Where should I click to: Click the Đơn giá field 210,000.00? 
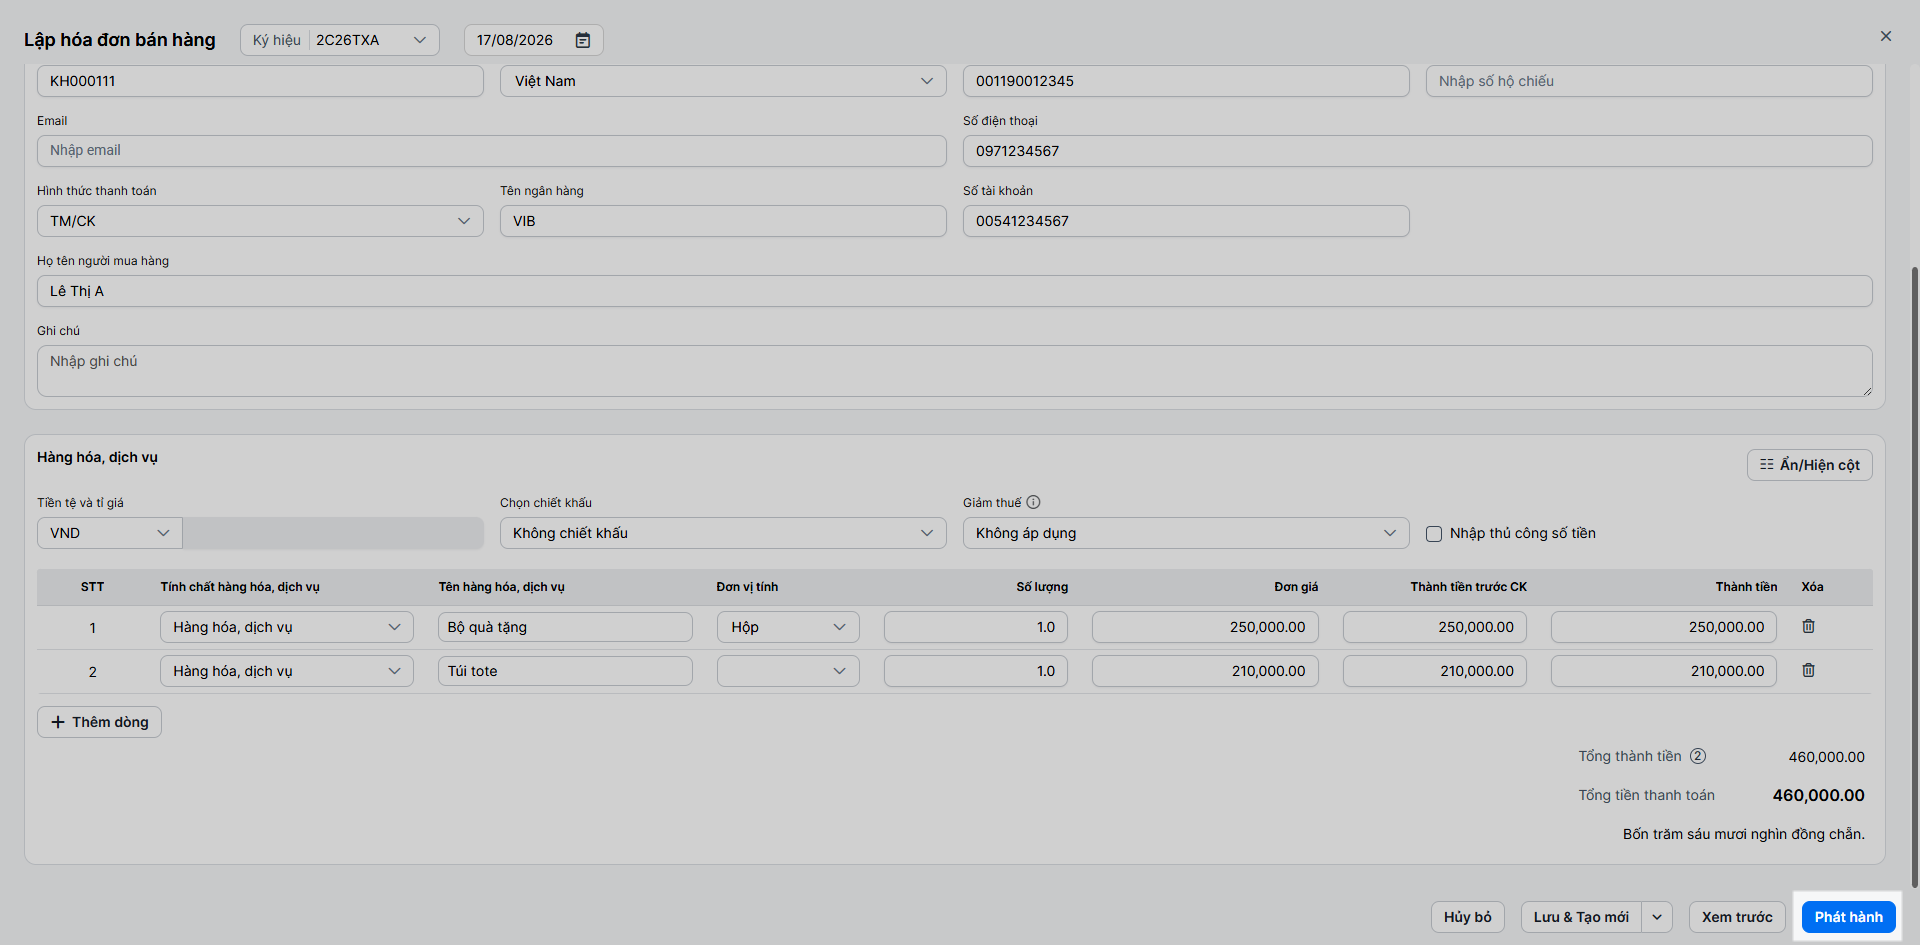(1205, 671)
